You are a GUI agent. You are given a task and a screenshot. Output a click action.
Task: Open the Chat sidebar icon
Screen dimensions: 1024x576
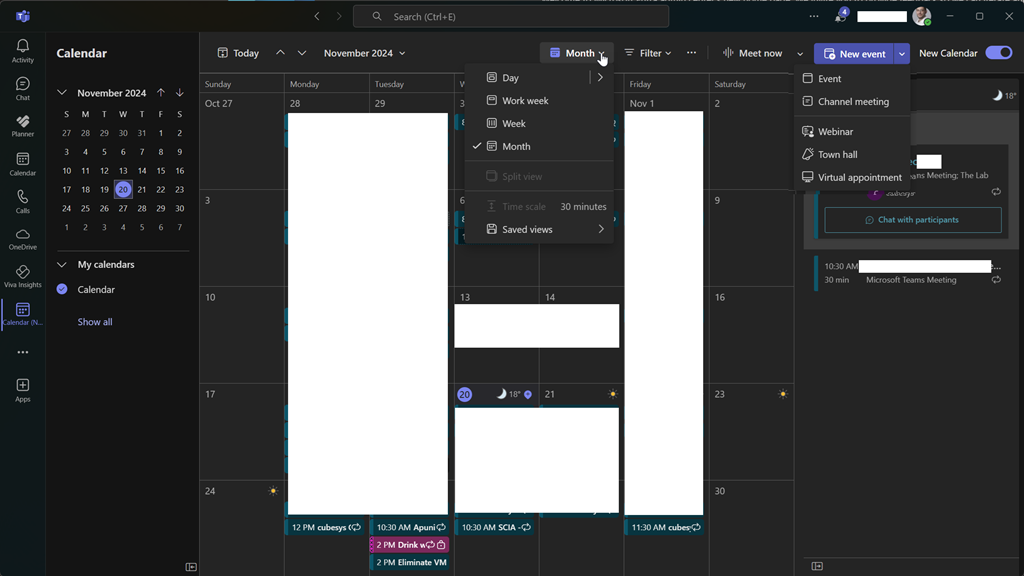click(22, 89)
